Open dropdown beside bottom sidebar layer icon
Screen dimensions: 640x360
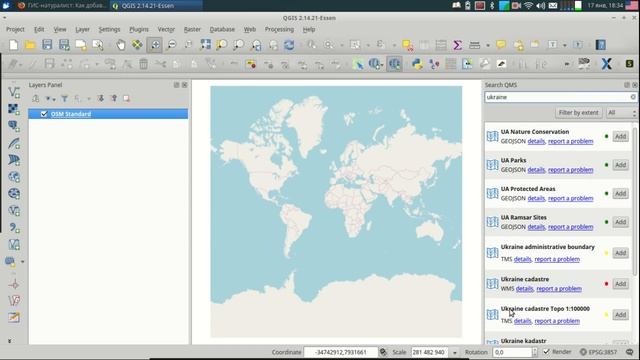[22, 262]
